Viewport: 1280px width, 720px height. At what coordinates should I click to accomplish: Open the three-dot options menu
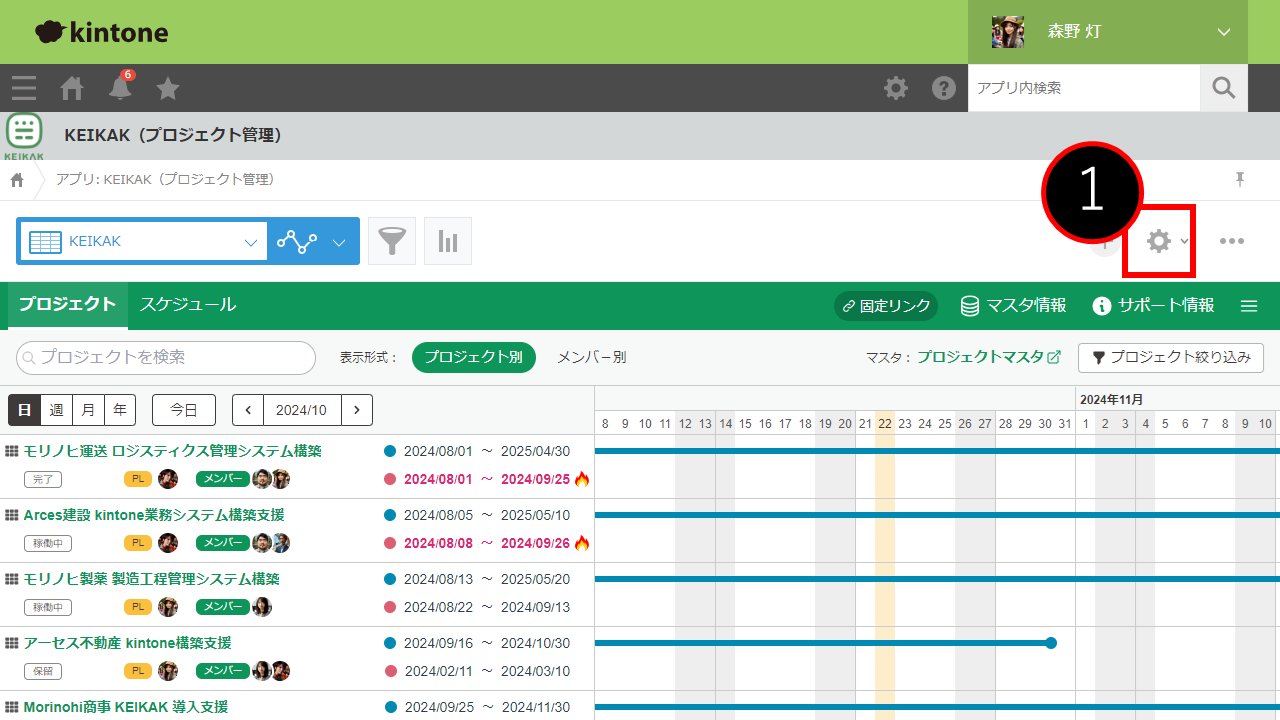pos(1232,241)
